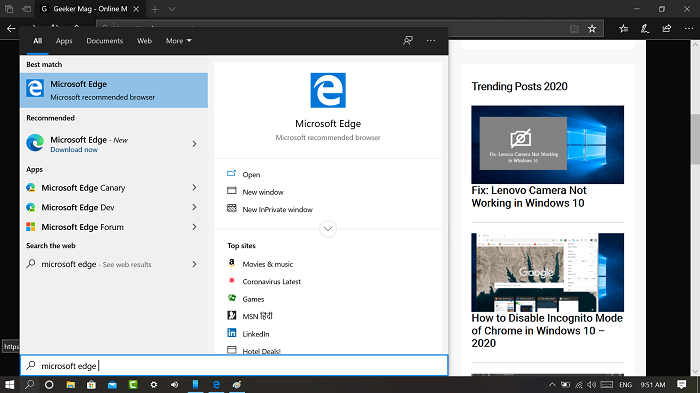Open reading view icon in address bar
Viewport: 700px width, 393px height.
click(x=574, y=29)
